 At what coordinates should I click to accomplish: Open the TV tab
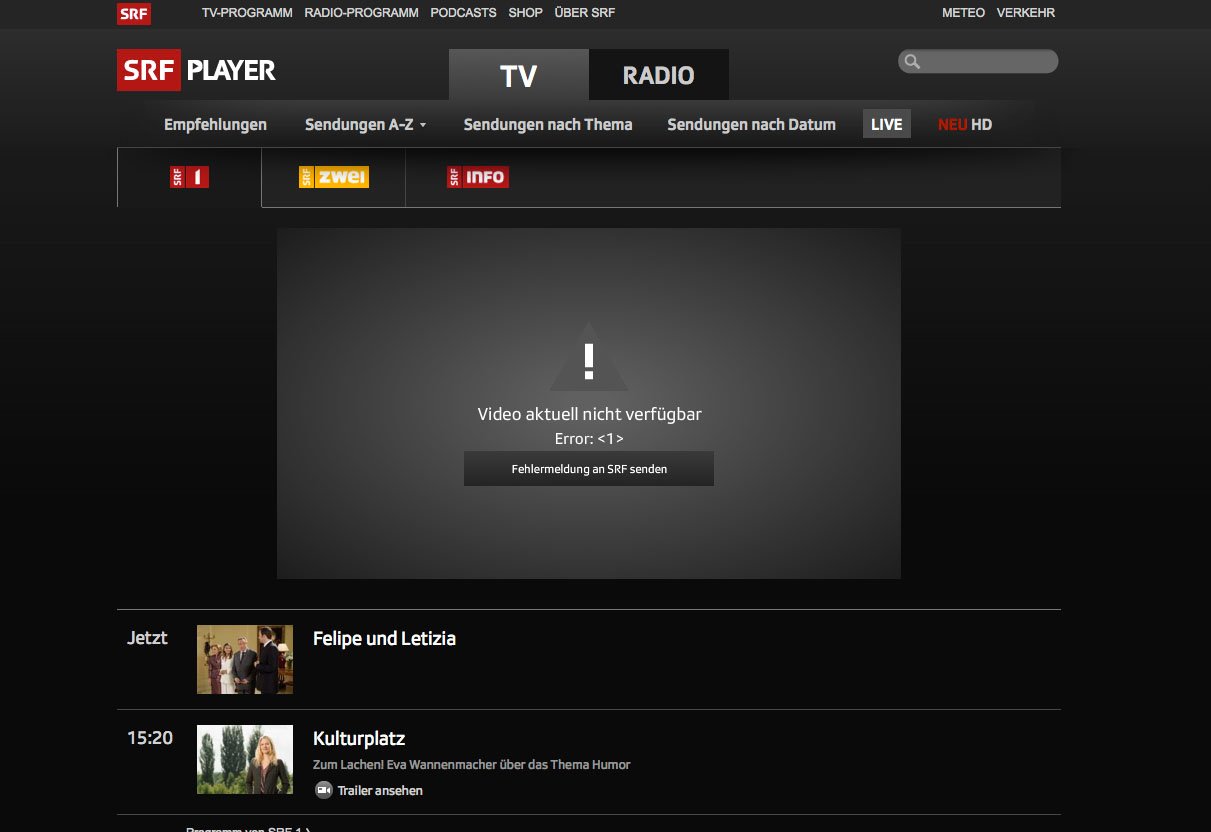tap(519, 75)
